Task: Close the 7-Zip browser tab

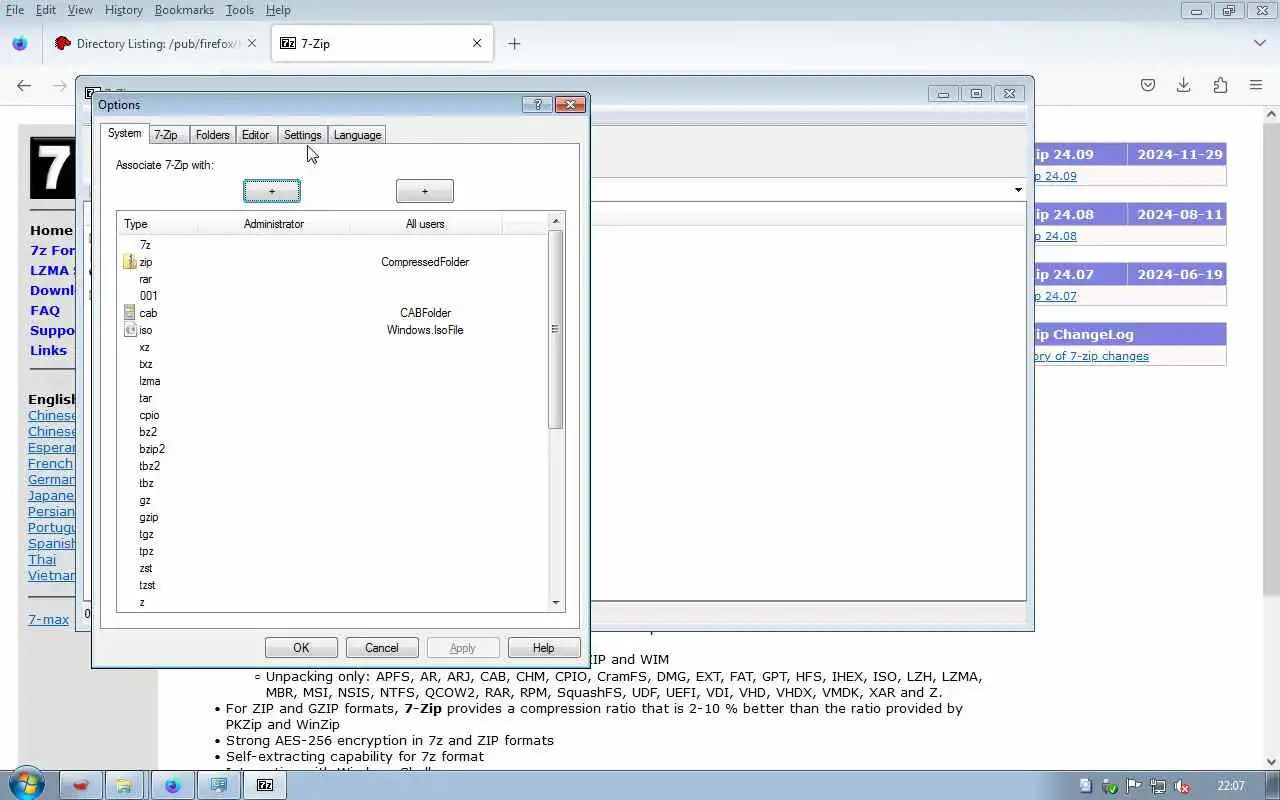Action: pos(477,43)
